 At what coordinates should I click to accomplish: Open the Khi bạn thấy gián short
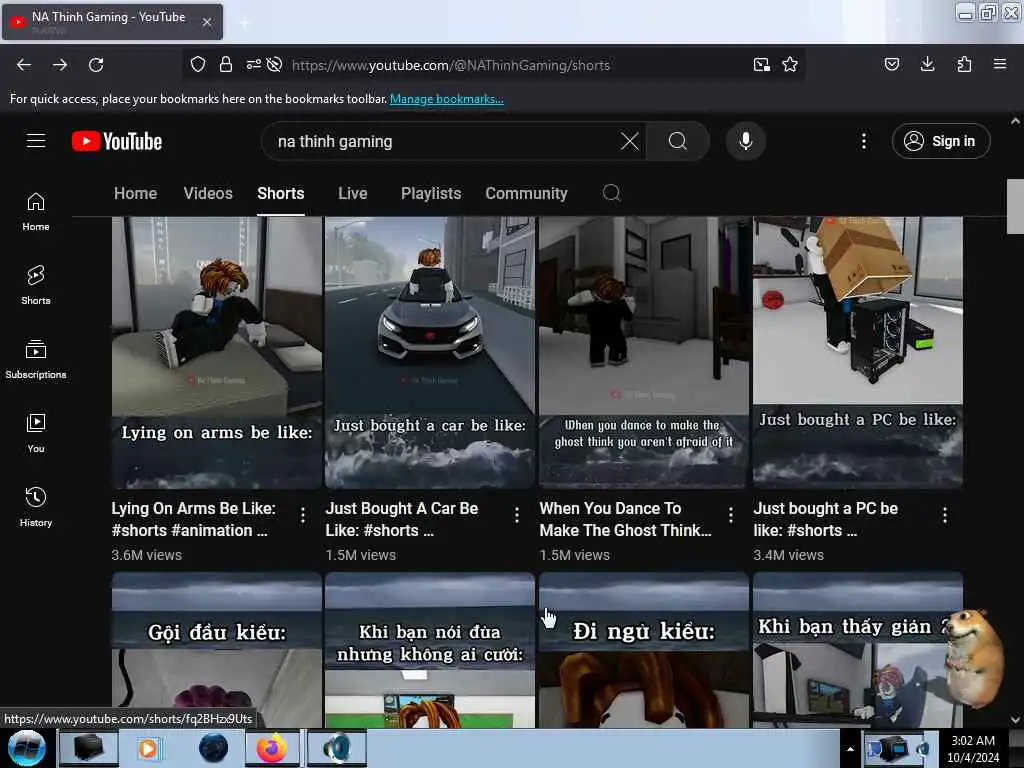857,650
